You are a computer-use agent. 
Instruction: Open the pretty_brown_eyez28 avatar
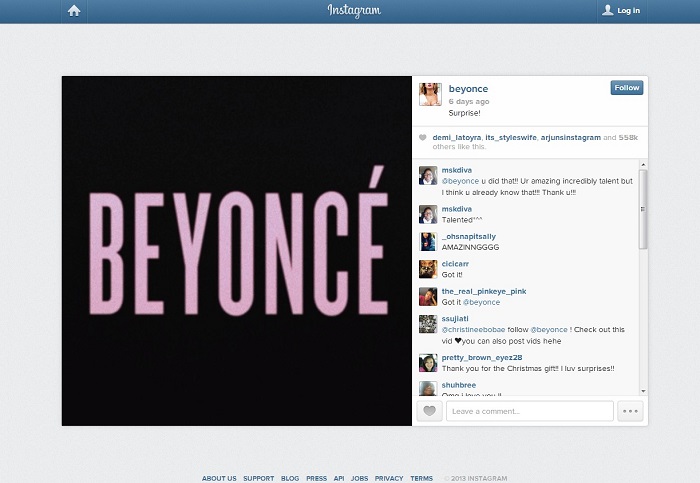(x=428, y=363)
